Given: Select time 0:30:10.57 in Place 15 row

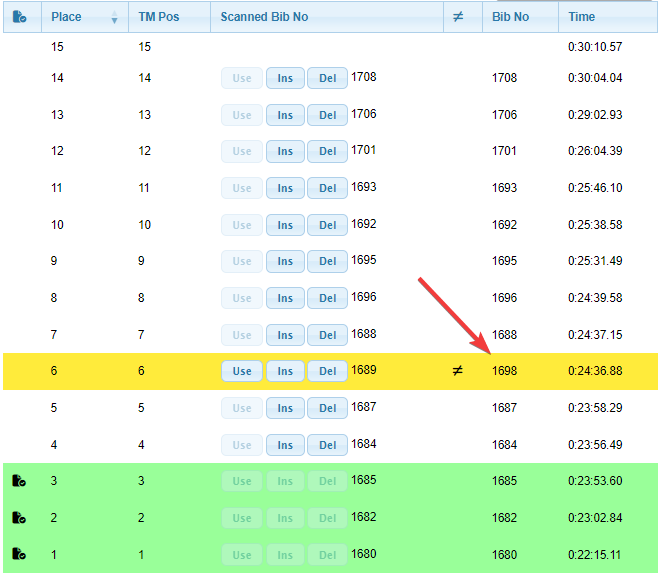Looking at the screenshot, I should 595,47.
